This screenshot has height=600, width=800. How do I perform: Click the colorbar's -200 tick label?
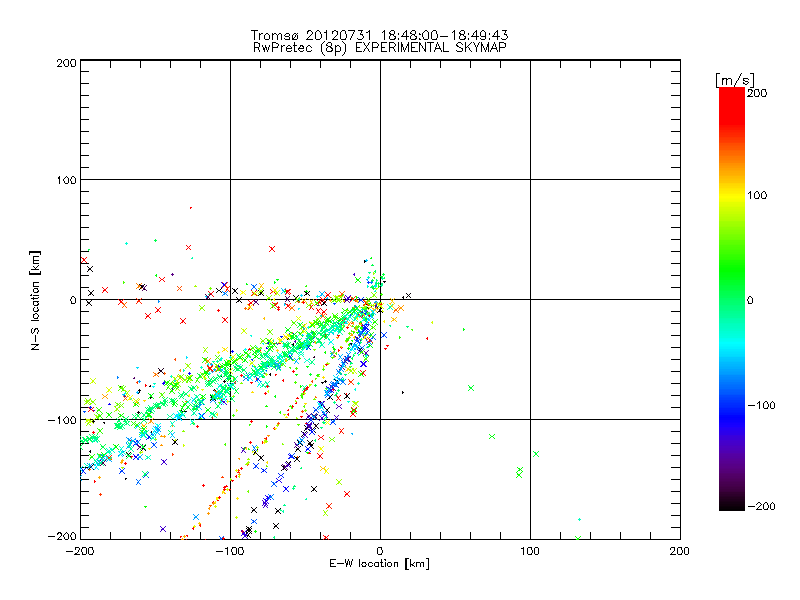[x=761, y=507]
